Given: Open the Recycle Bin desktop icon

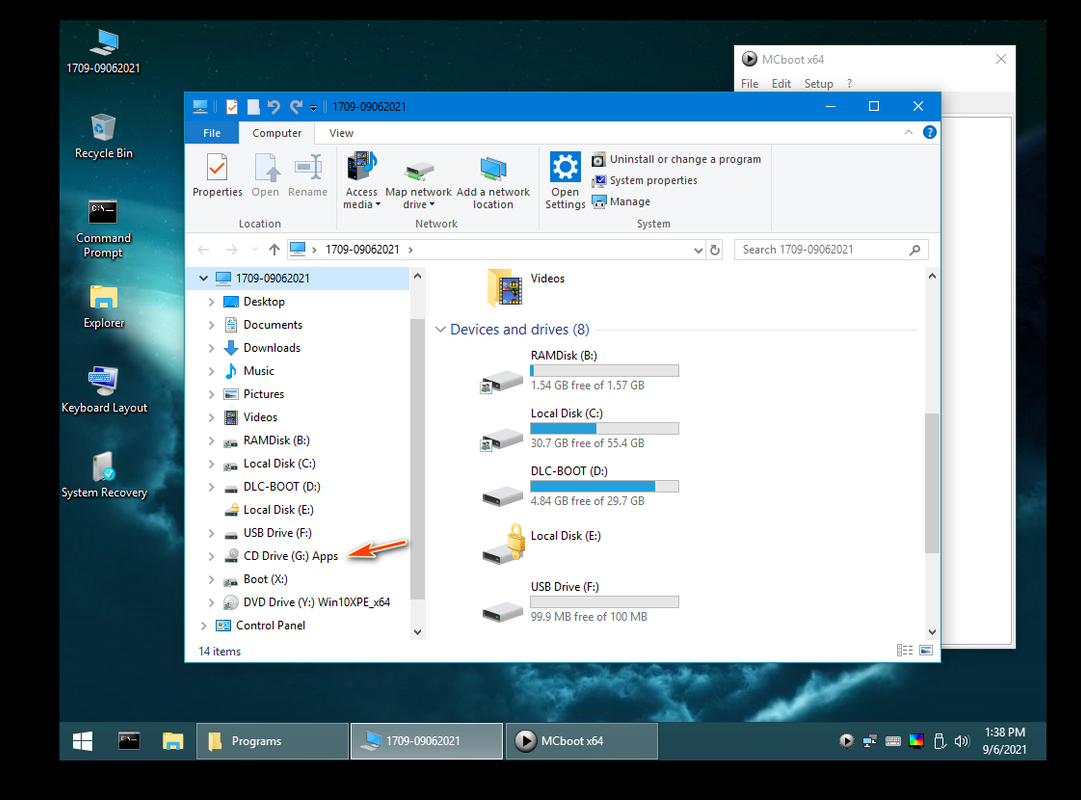Looking at the screenshot, I should tap(103, 136).
